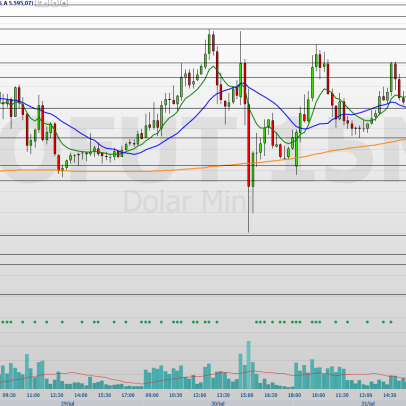The image size is (406, 406).
Task: Click the long red candle that drops below the orange line
Action: pos(249,145)
